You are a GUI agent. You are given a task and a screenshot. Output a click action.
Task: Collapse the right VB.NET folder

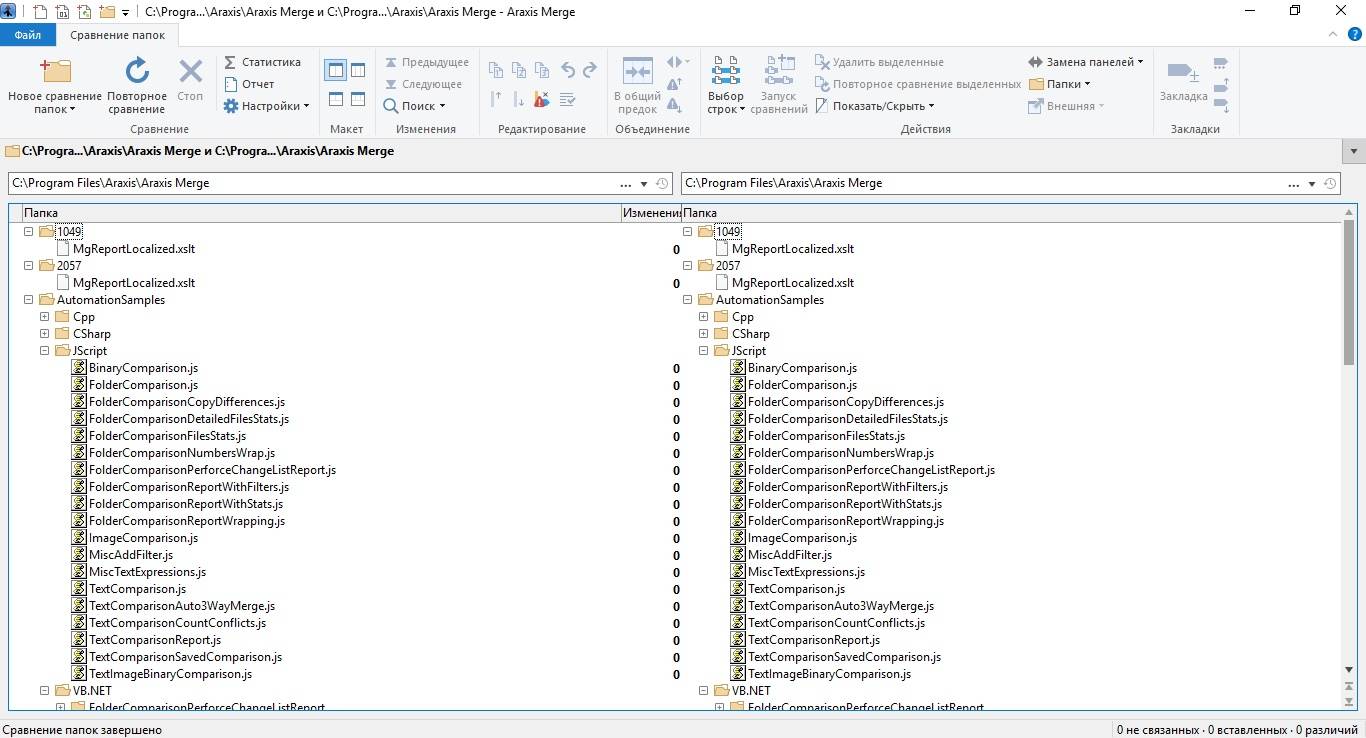703,691
